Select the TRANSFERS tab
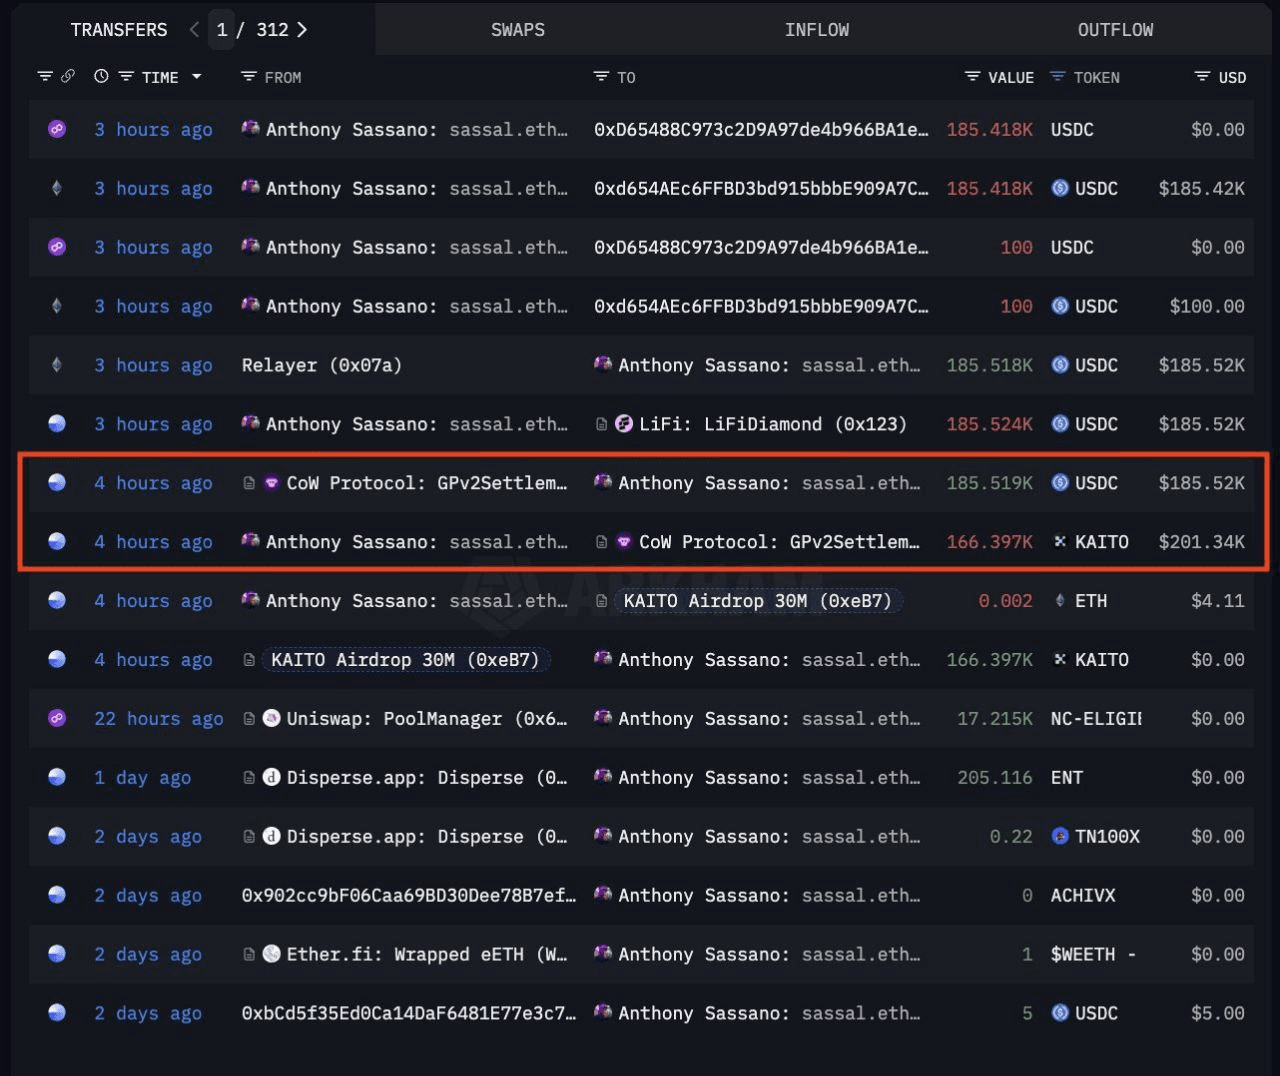 coord(119,30)
